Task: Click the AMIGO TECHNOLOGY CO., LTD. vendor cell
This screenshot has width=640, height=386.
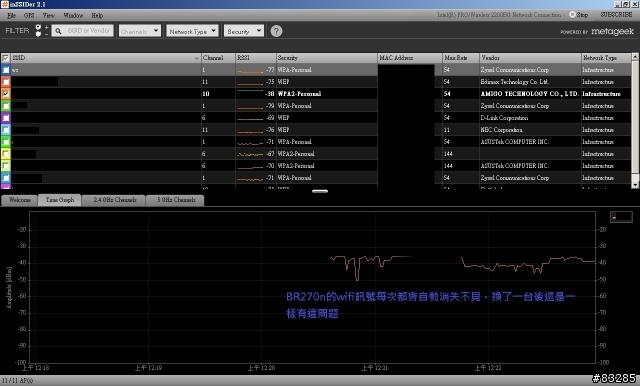Action: (x=529, y=94)
